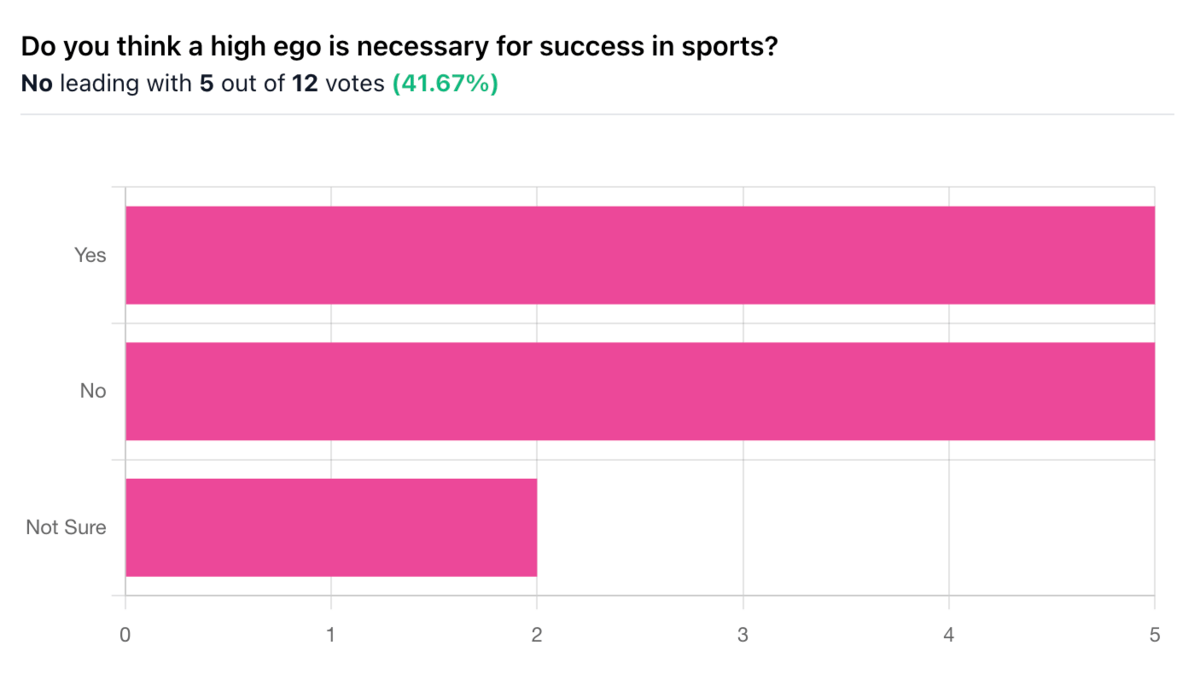The image size is (1200, 686).
Task: Click the pink Not Sure bar
Action: click(331, 527)
